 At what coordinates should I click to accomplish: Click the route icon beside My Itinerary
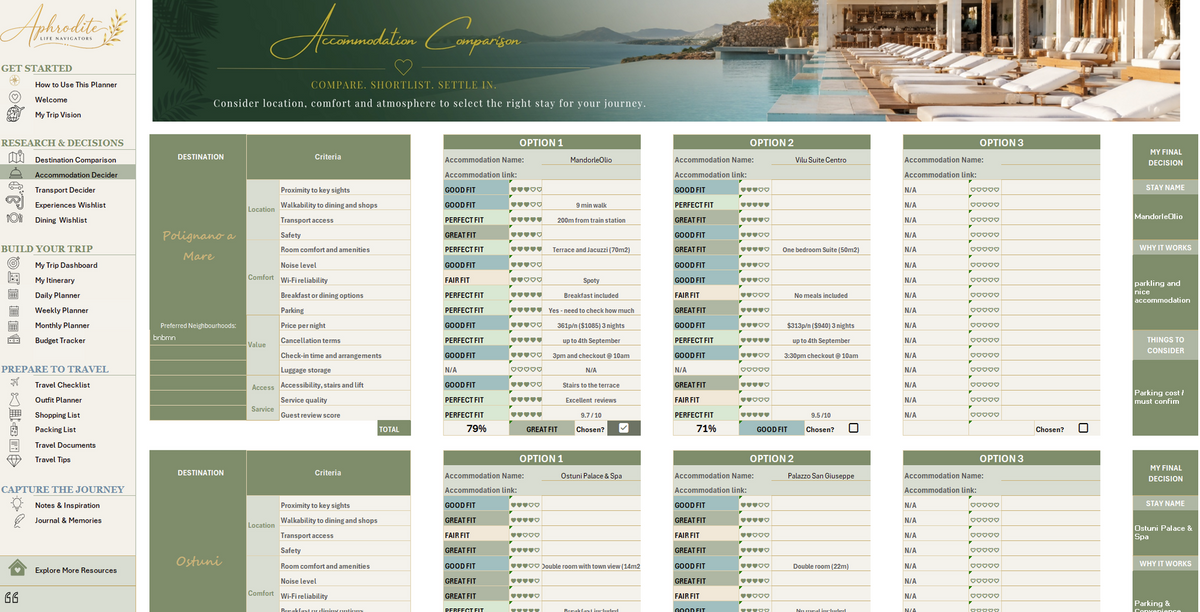pos(14,279)
